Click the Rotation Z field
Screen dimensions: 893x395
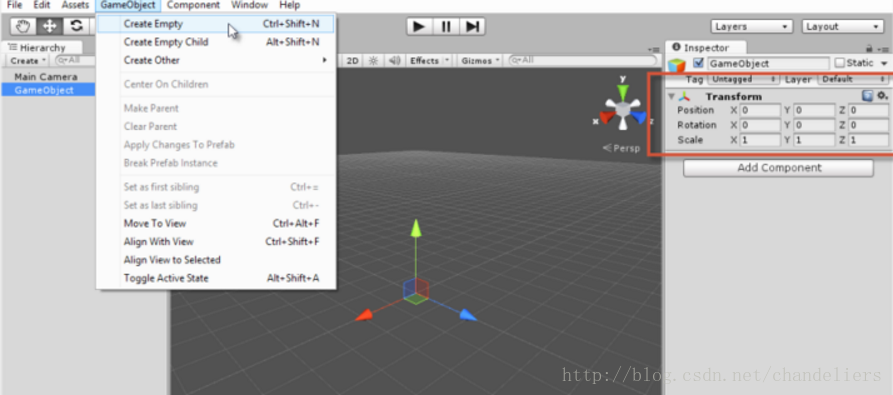point(868,125)
